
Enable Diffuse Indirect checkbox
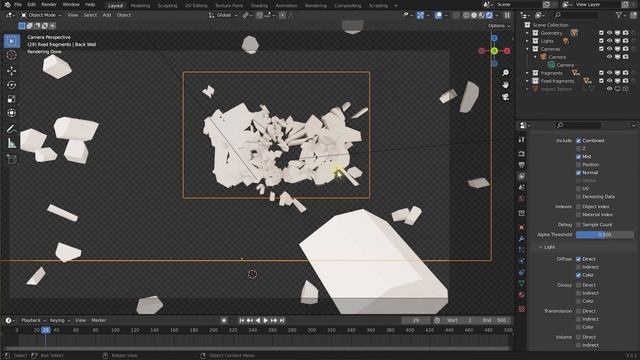[578, 267]
